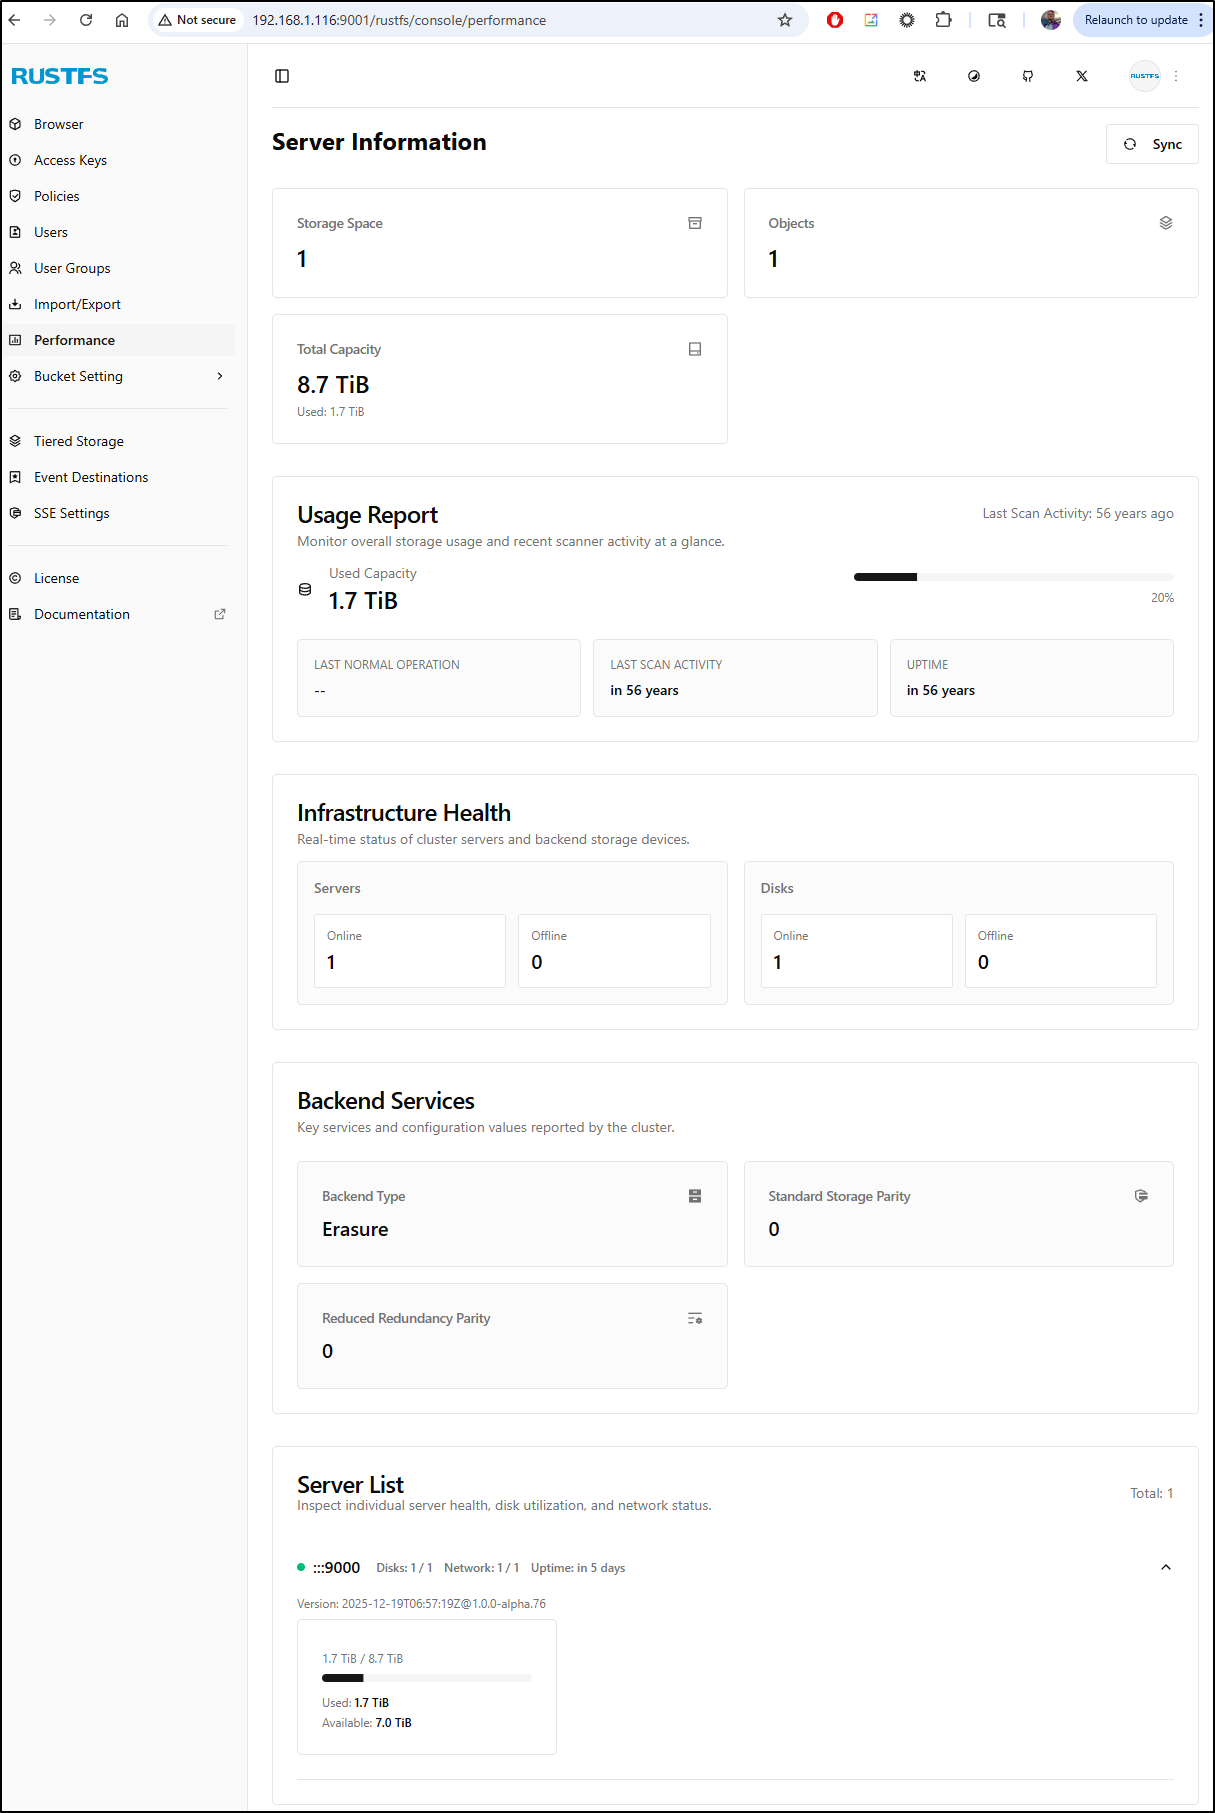Toggle the sidebar collapse icon
1215x1813 pixels.
[282, 76]
